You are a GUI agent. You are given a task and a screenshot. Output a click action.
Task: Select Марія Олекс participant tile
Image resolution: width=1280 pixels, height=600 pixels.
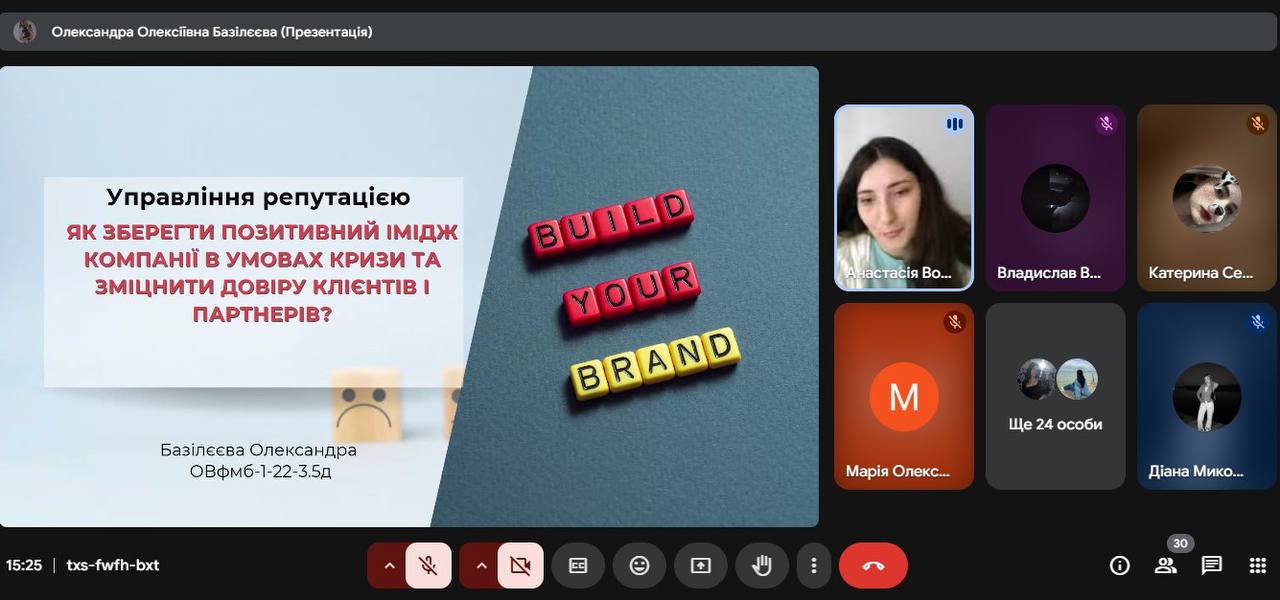(x=904, y=396)
